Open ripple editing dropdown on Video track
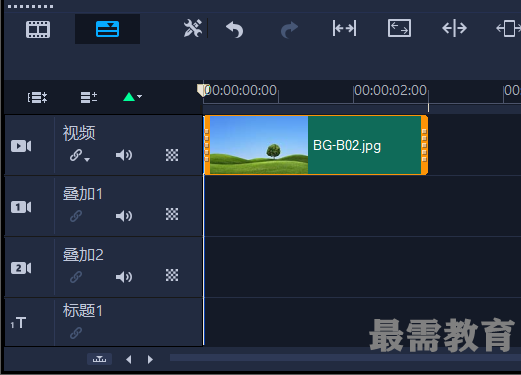 87,160
